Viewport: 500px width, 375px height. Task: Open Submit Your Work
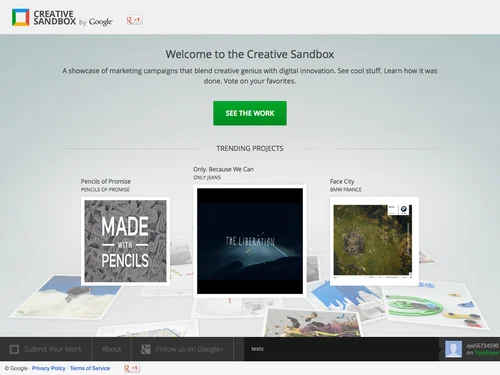coord(46,349)
